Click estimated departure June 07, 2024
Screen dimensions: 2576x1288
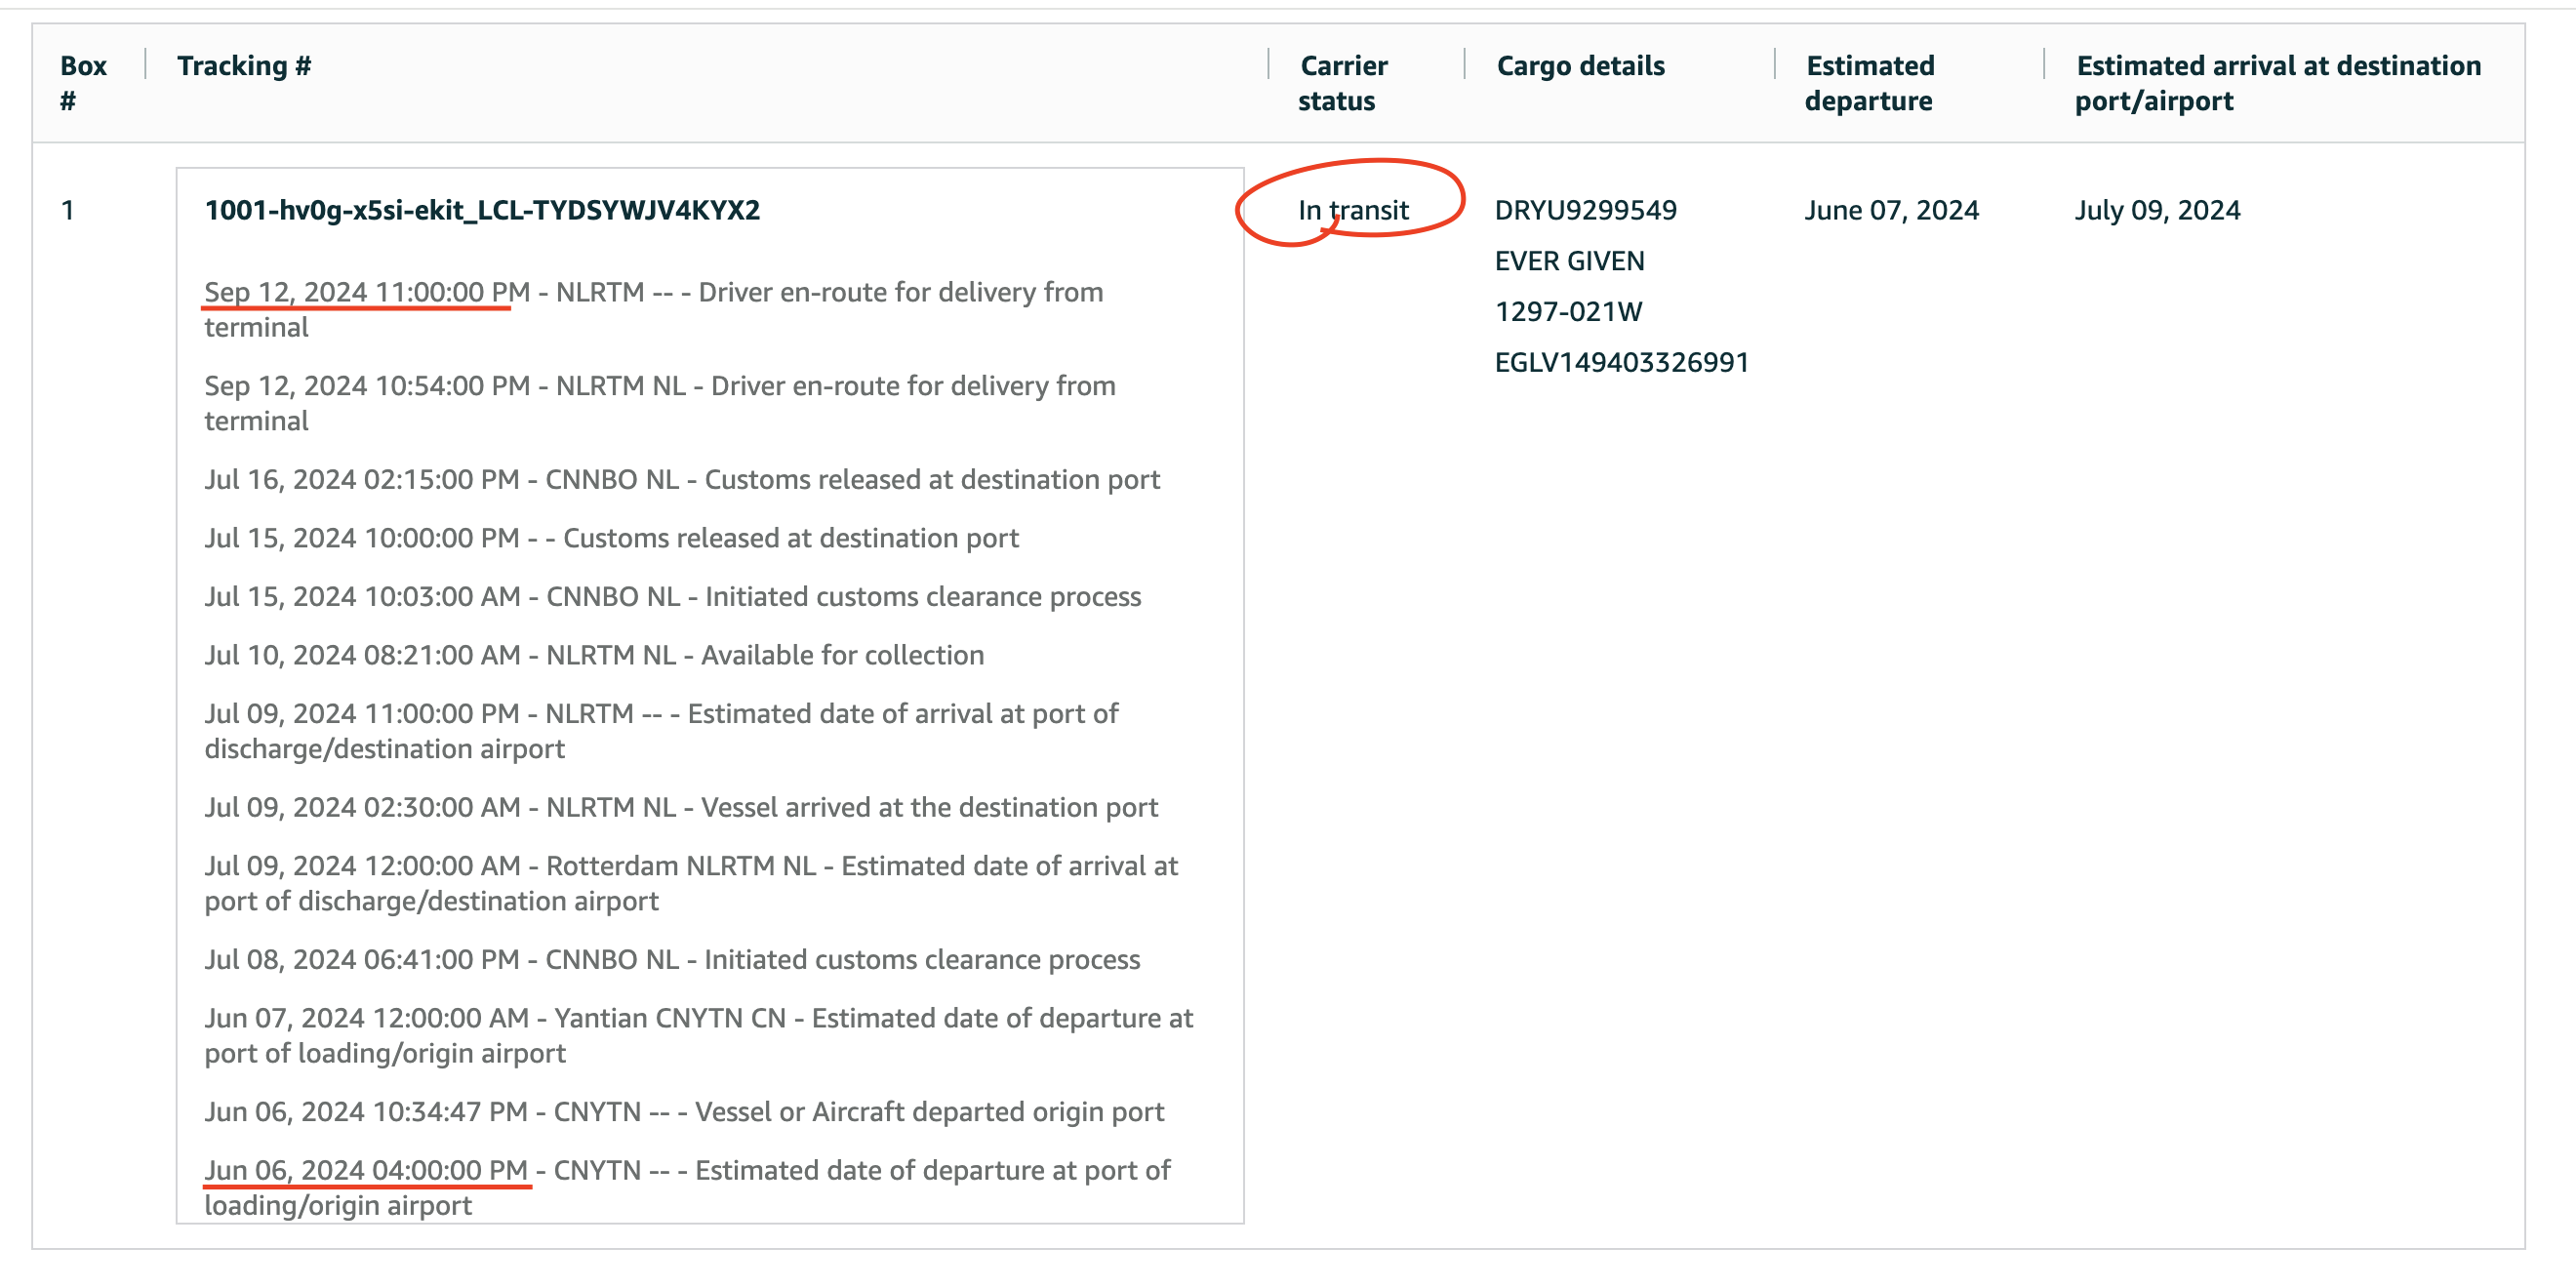click(x=1891, y=210)
